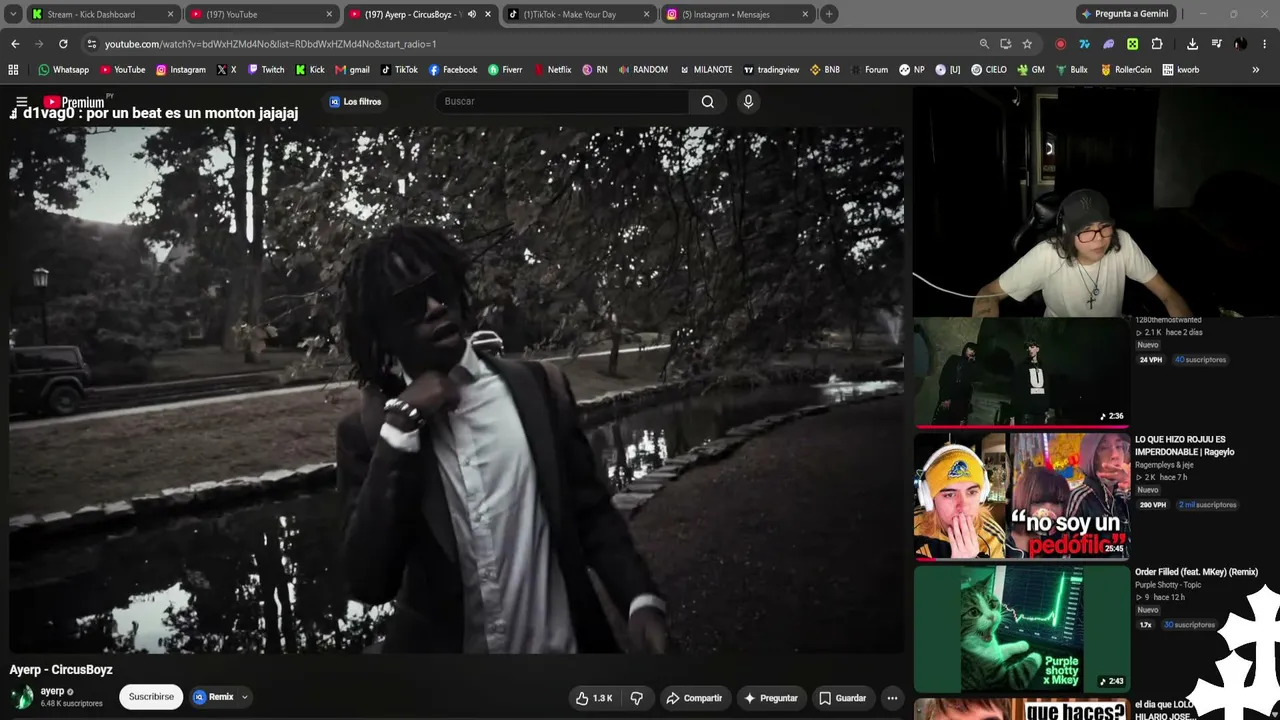Open the MILANOTE bookmark
1280x720 pixels.
point(706,70)
